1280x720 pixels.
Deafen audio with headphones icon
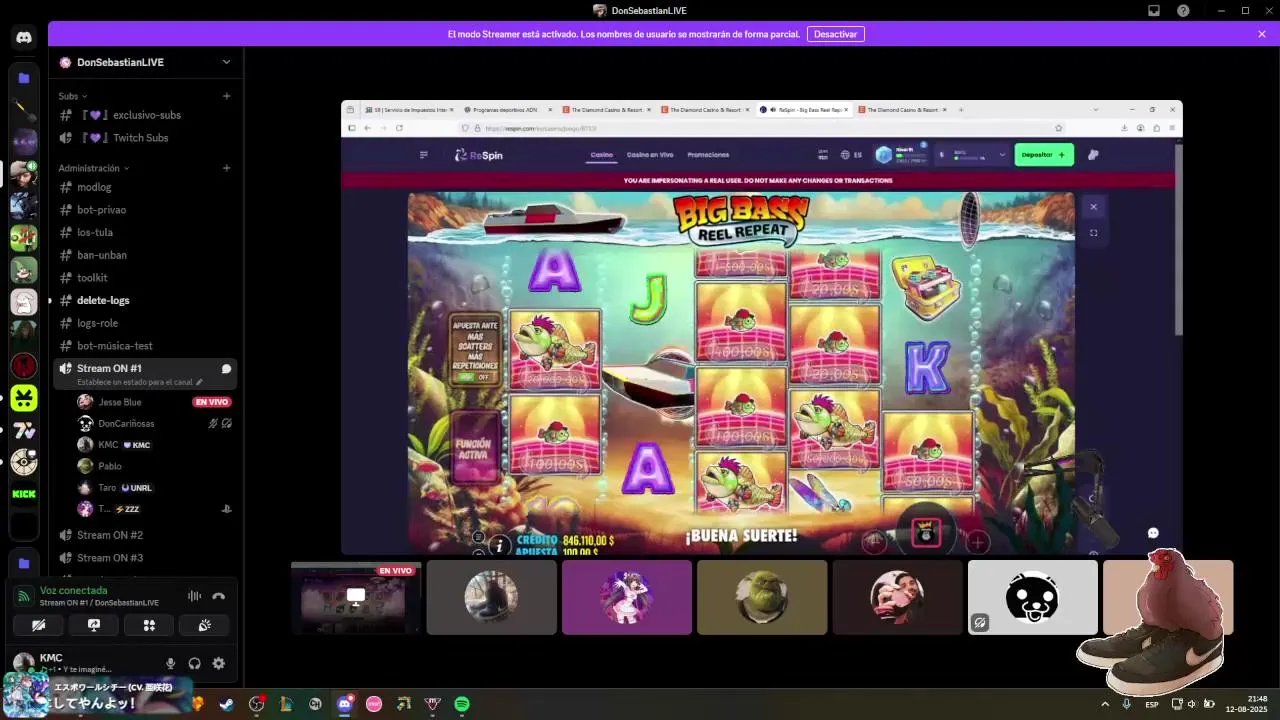[x=194, y=663]
